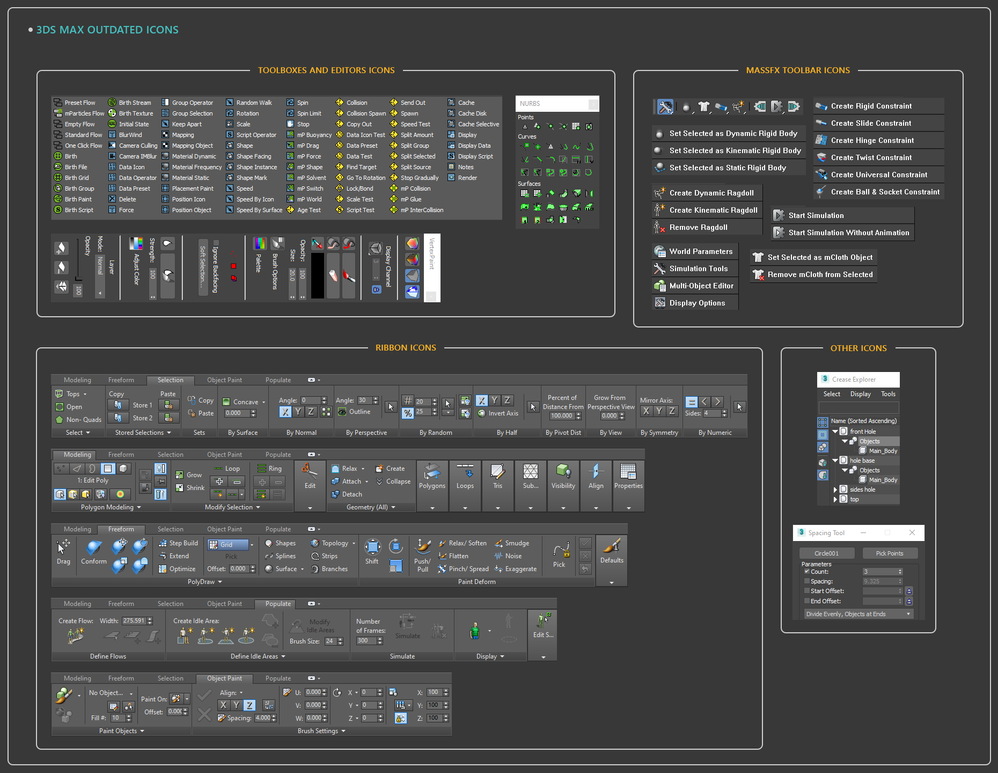Viewport: 998px width, 773px height.
Task: Click the mCloth shirt icon in MassFX toolbar
Action: click(703, 107)
